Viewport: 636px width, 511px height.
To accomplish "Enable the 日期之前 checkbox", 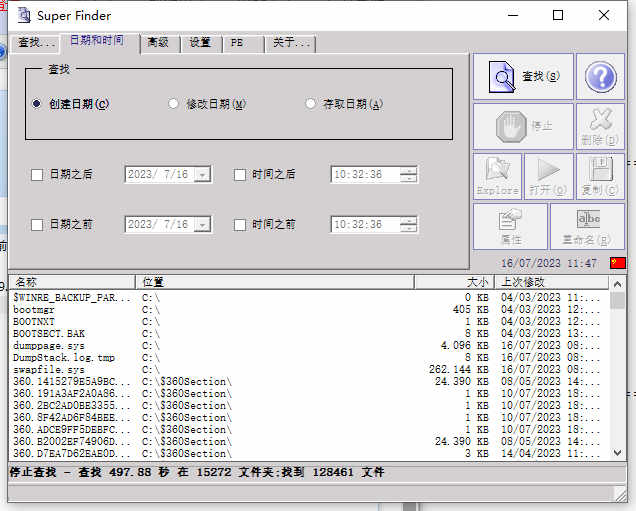I will (x=37, y=225).
